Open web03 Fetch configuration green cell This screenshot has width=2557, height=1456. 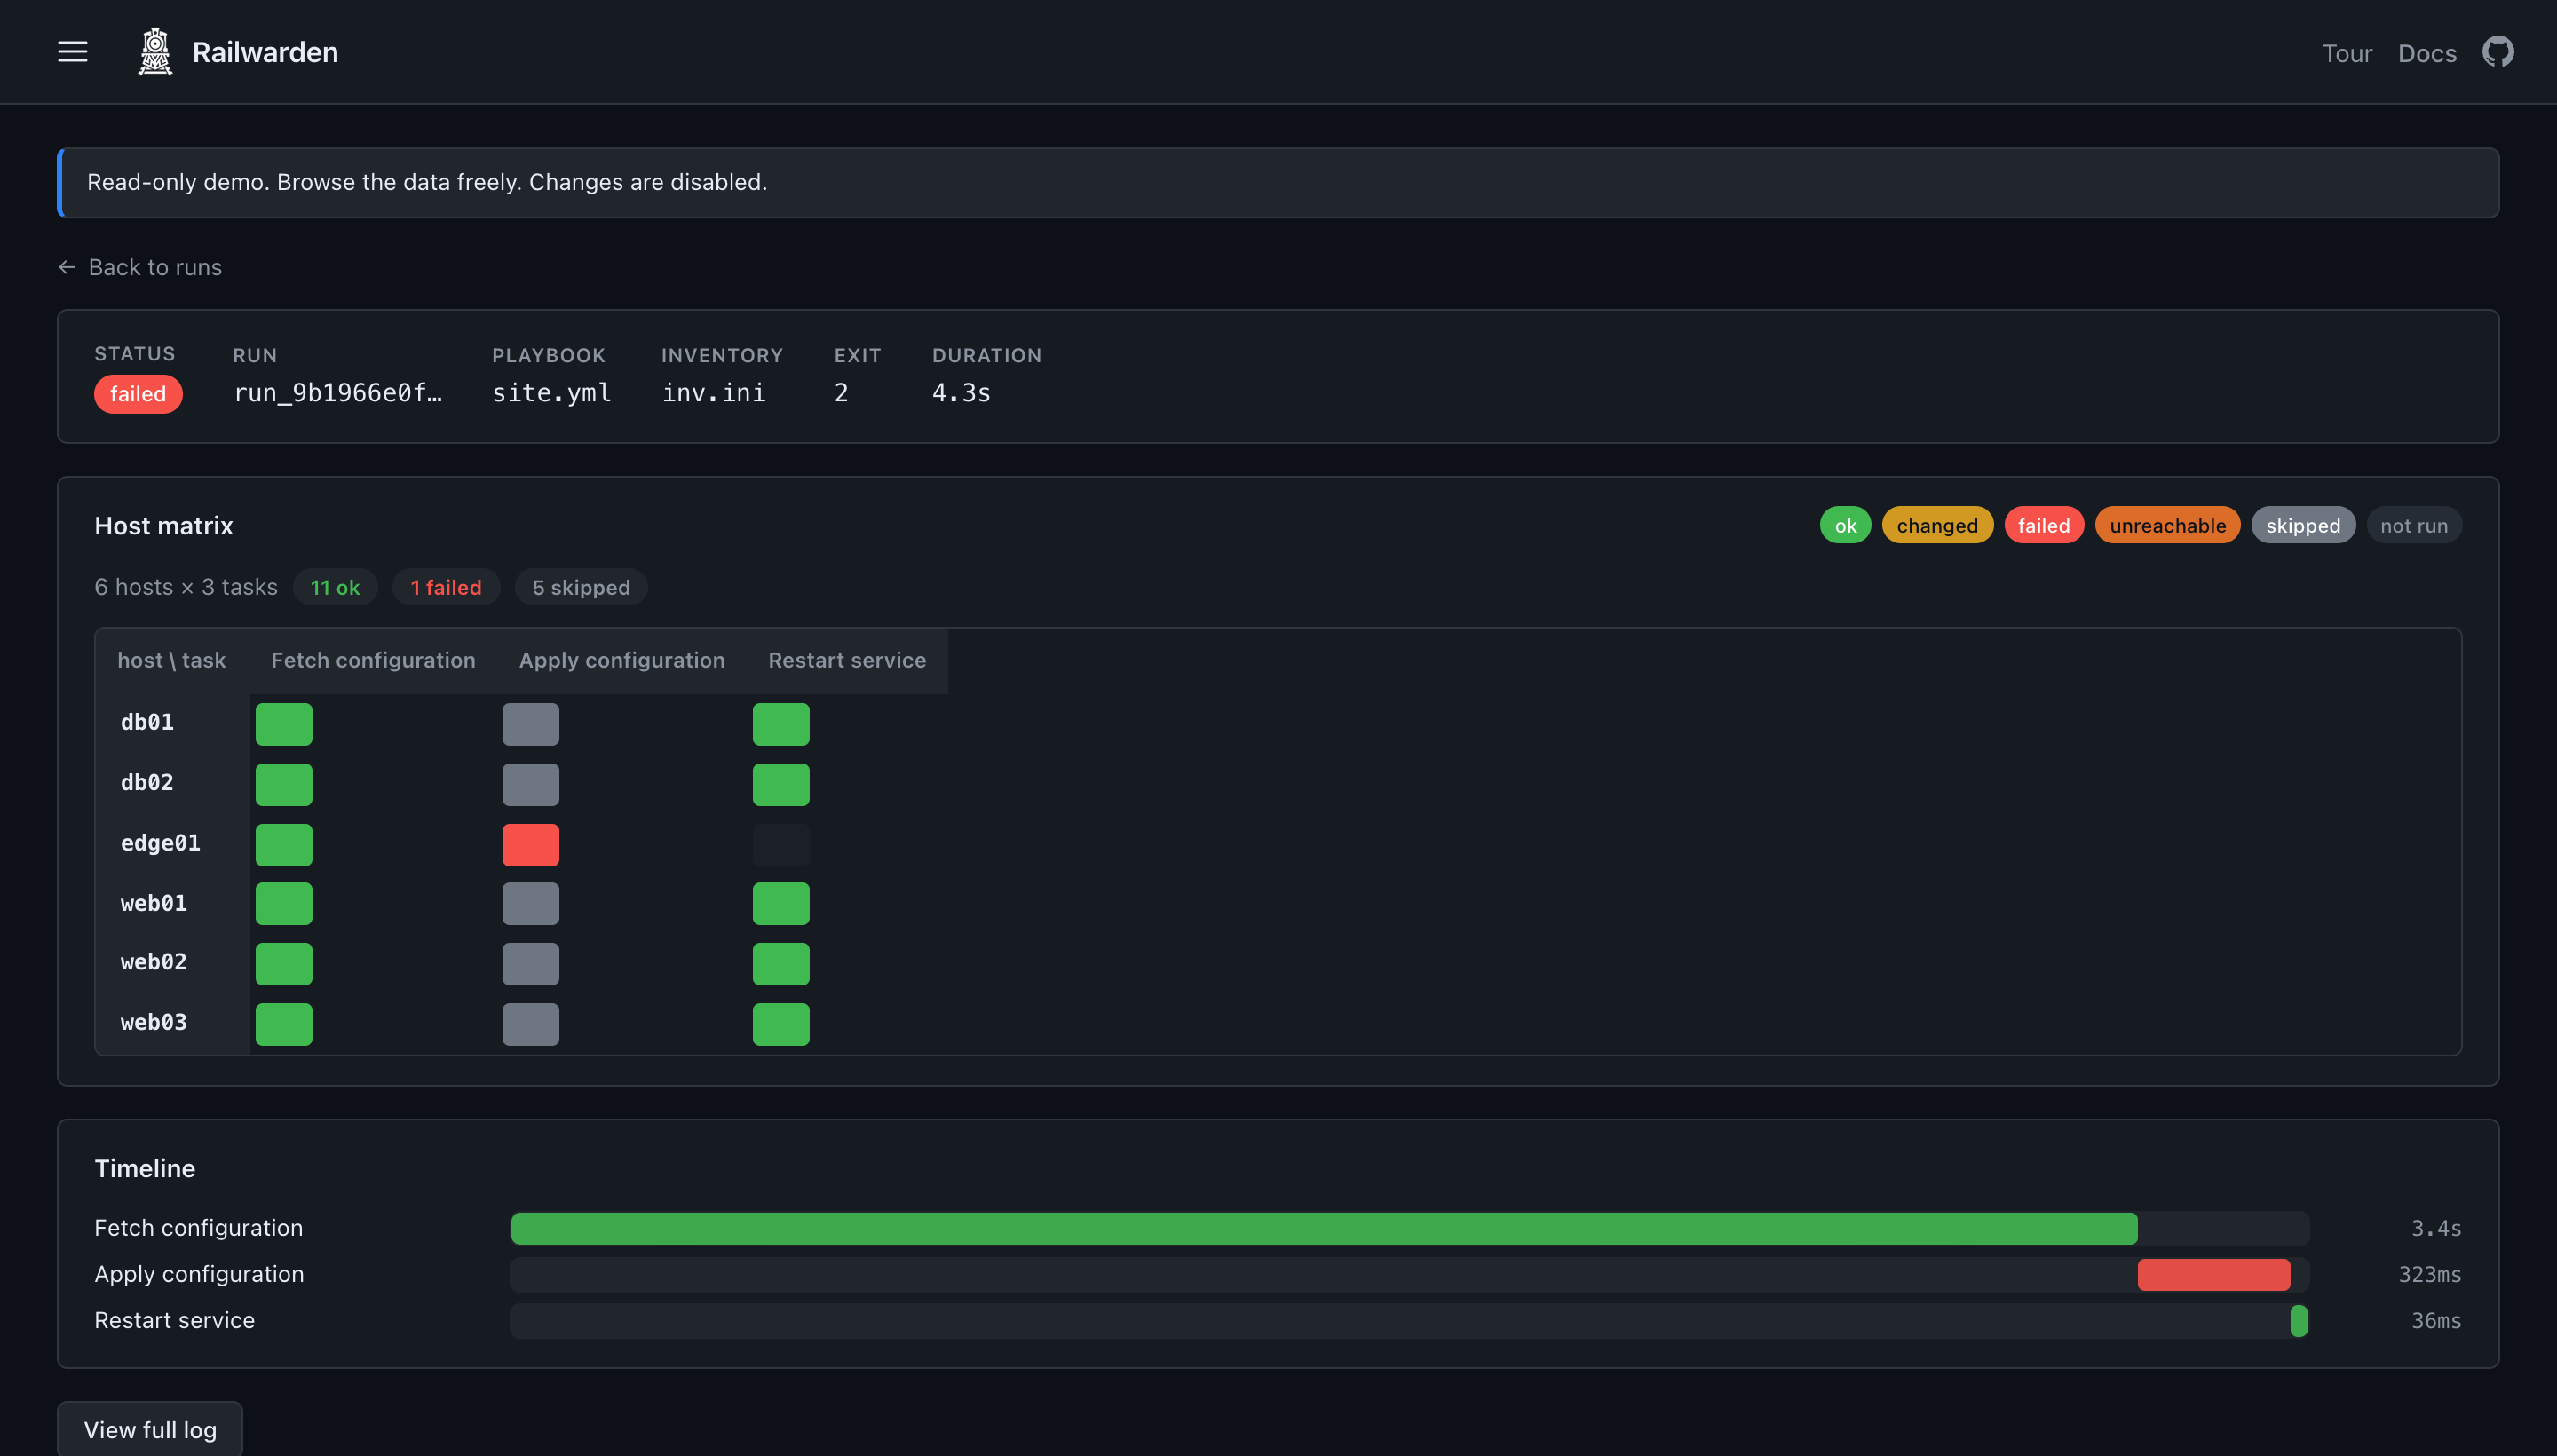tap(284, 1024)
